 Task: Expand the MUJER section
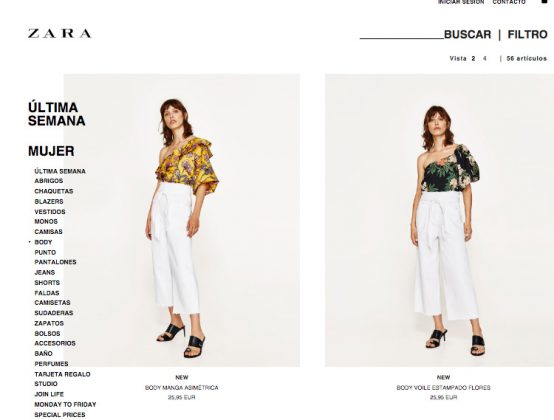(x=51, y=151)
